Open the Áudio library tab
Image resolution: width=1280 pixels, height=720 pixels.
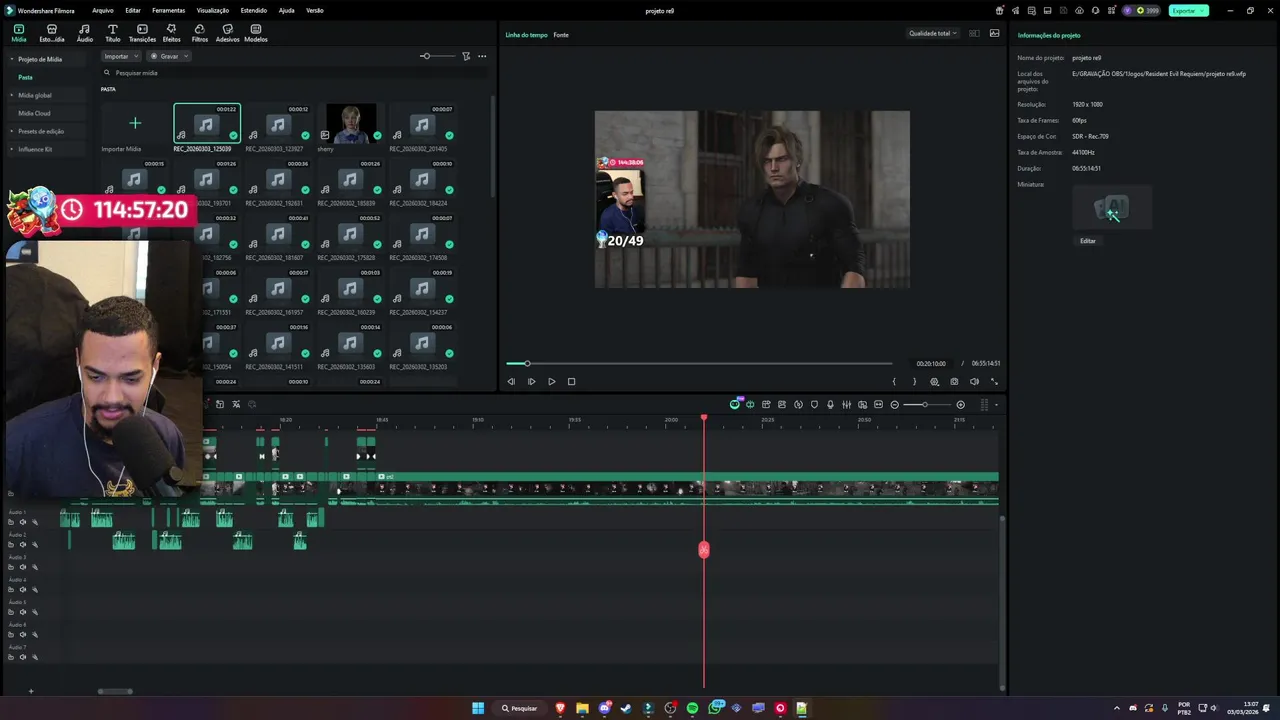tap(84, 33)
